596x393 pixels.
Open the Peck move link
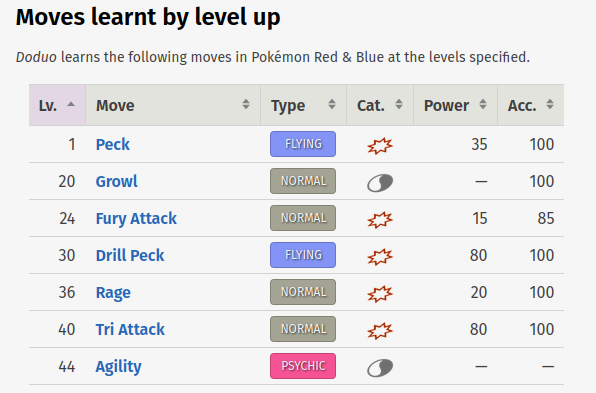[x=113, y=144]
